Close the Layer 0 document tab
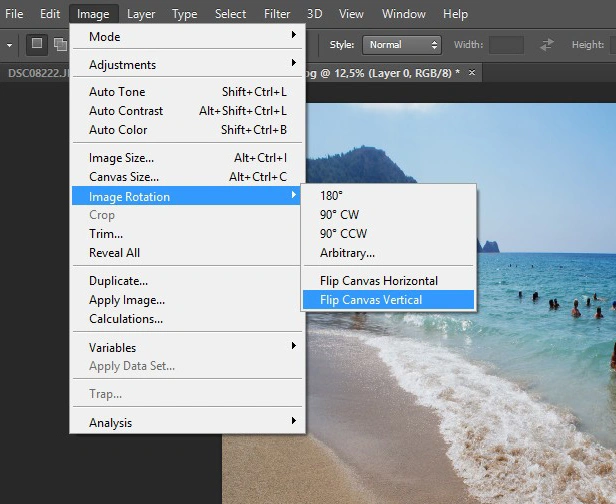Image resolution: width=616 pixels, height=504 pixels. pos(472,73)
